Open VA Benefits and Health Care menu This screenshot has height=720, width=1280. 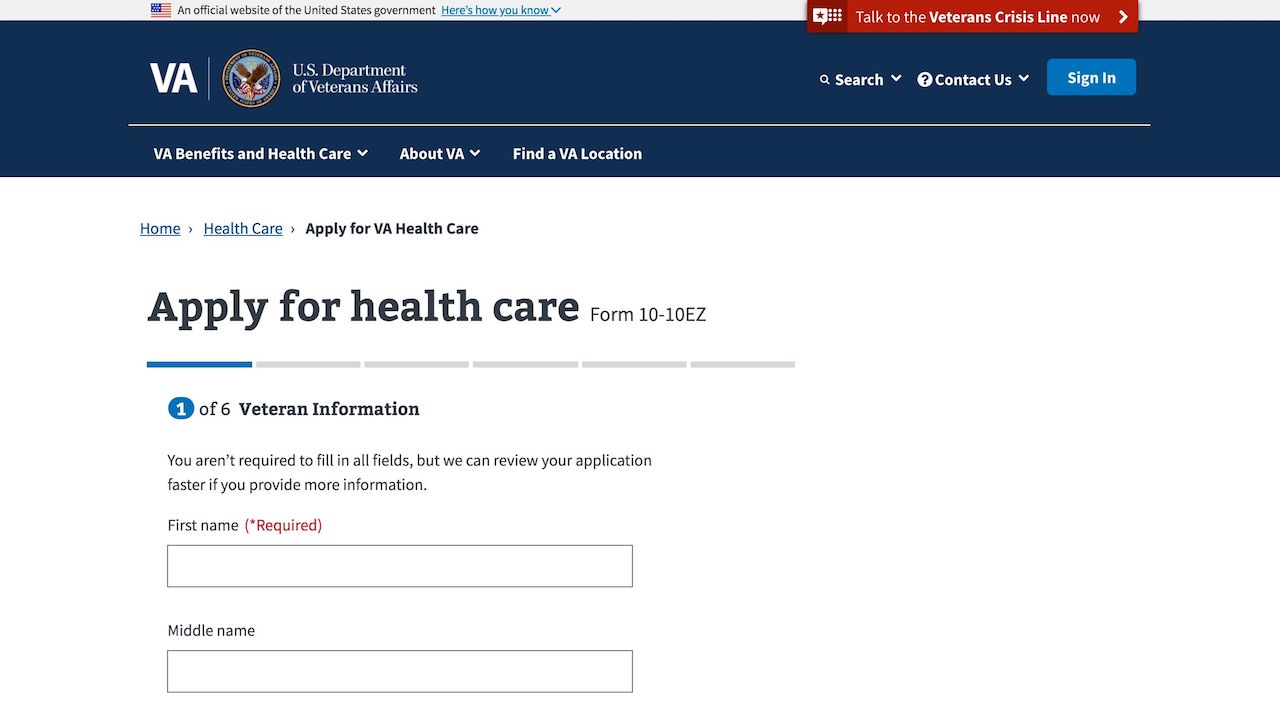[x=260, y=153]
